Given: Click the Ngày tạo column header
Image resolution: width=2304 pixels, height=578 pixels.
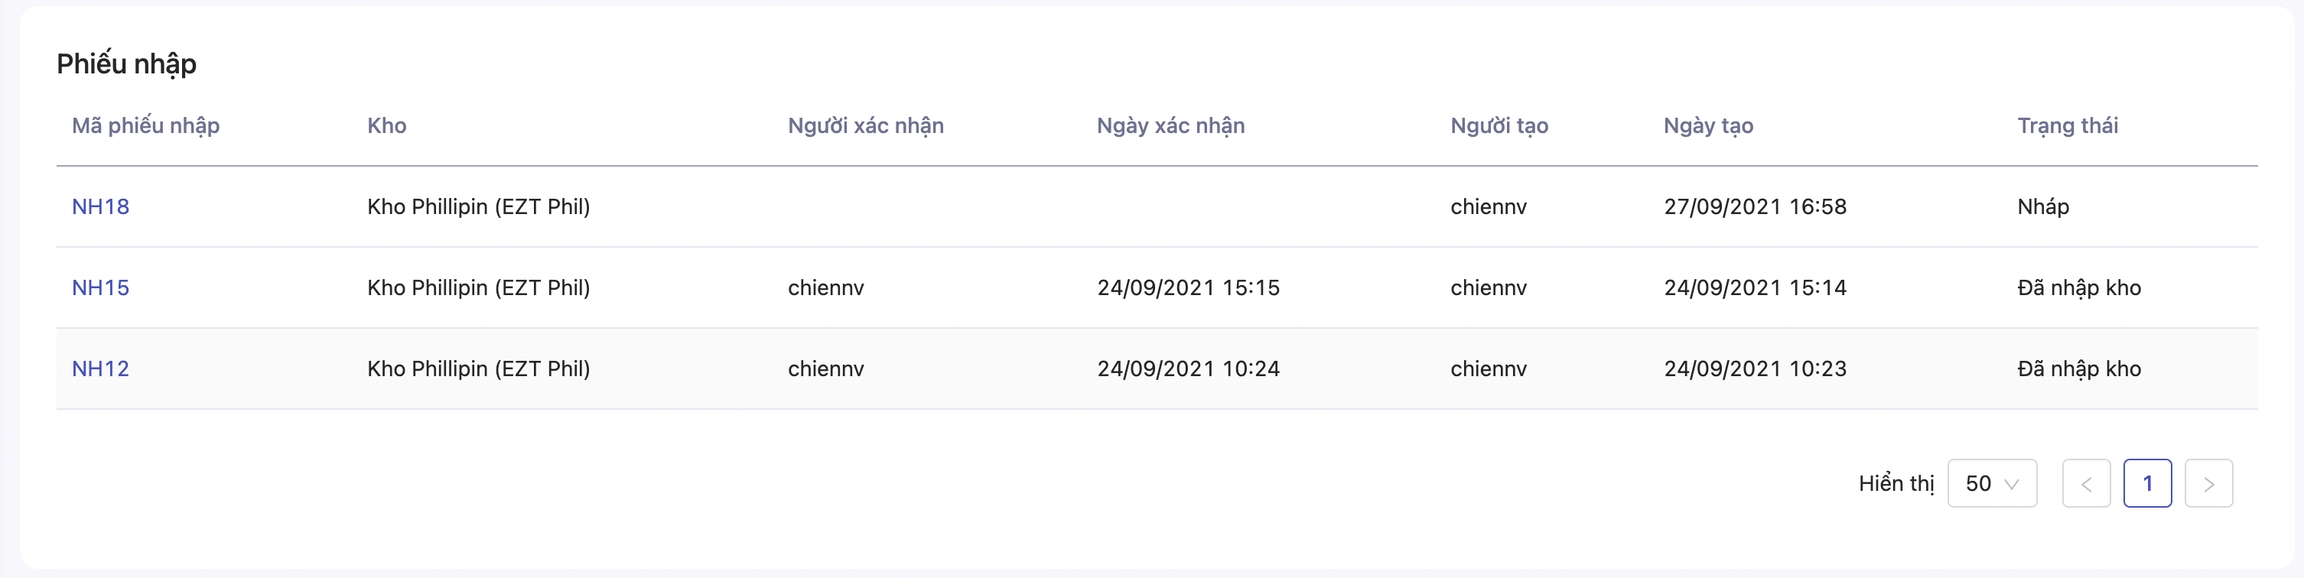Looking at the screenshot, I should click(1708, 126).
